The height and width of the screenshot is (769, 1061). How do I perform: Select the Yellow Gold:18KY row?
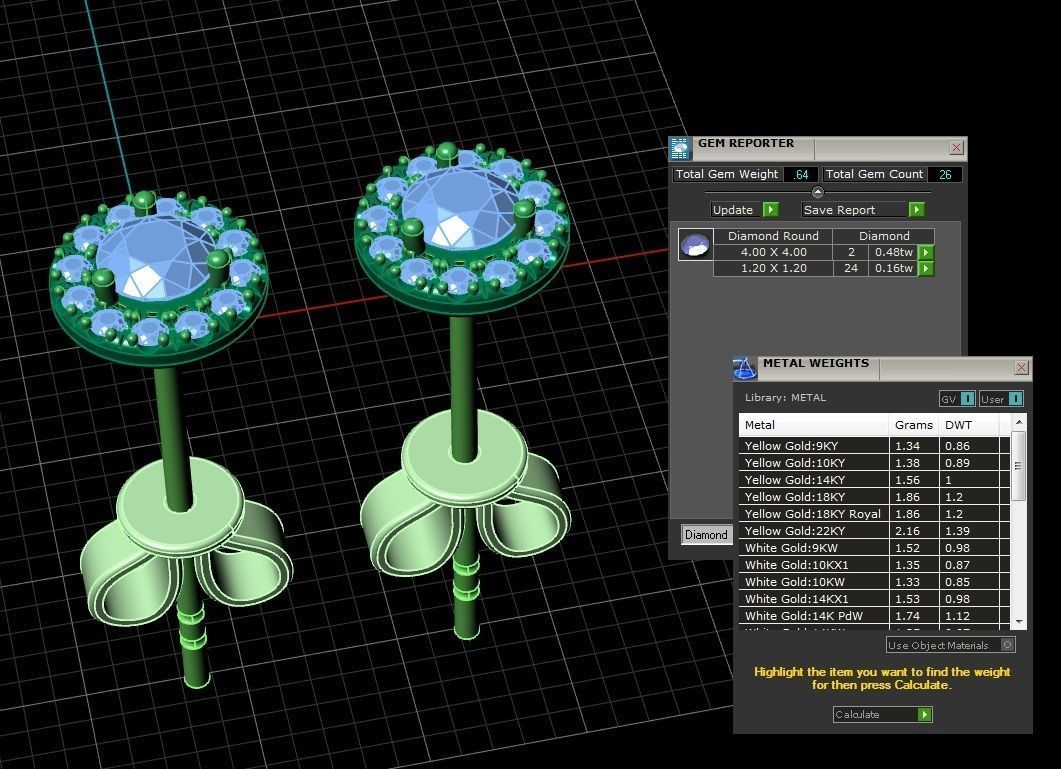click(x=875, y=497)
